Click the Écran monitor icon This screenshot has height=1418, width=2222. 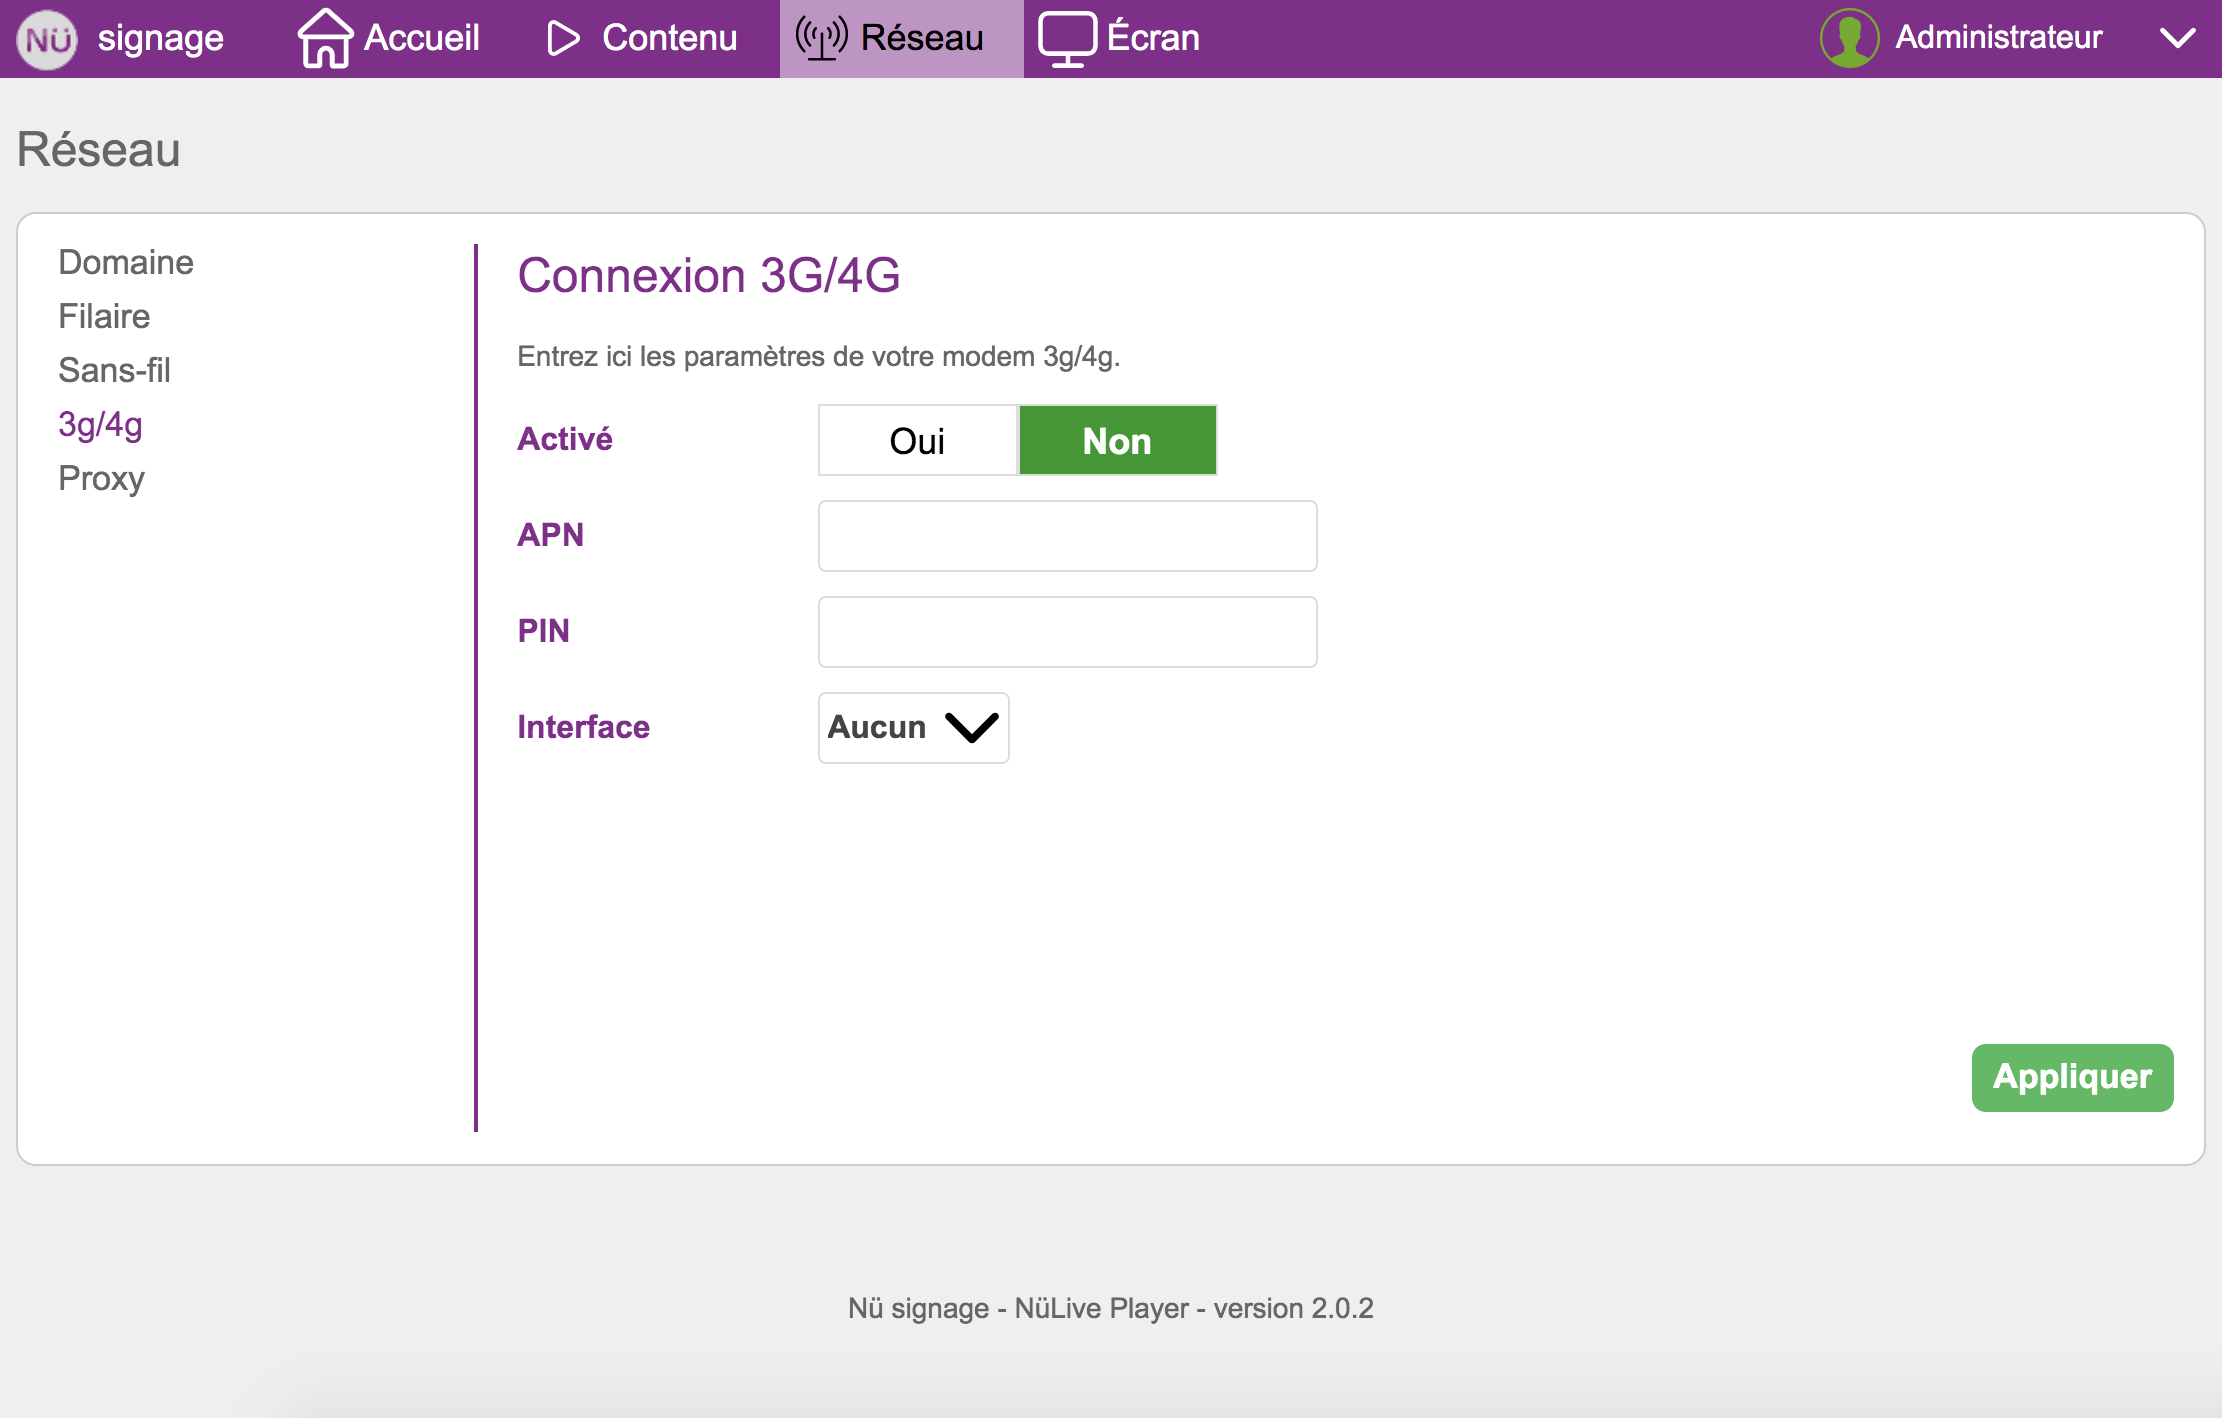[x=1067, y=38]
